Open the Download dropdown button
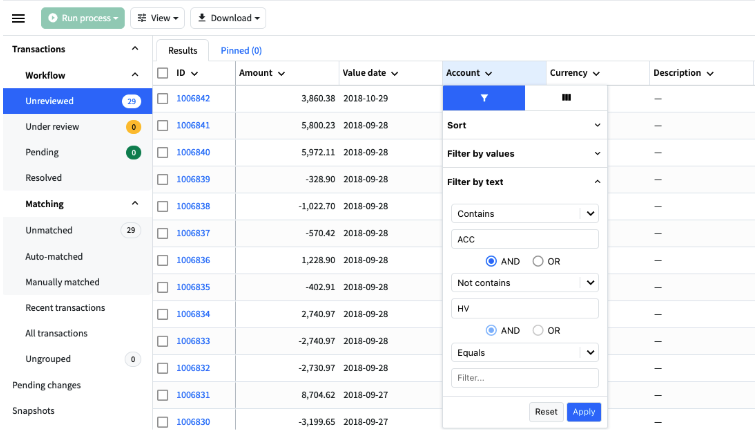 coord(228,18)
